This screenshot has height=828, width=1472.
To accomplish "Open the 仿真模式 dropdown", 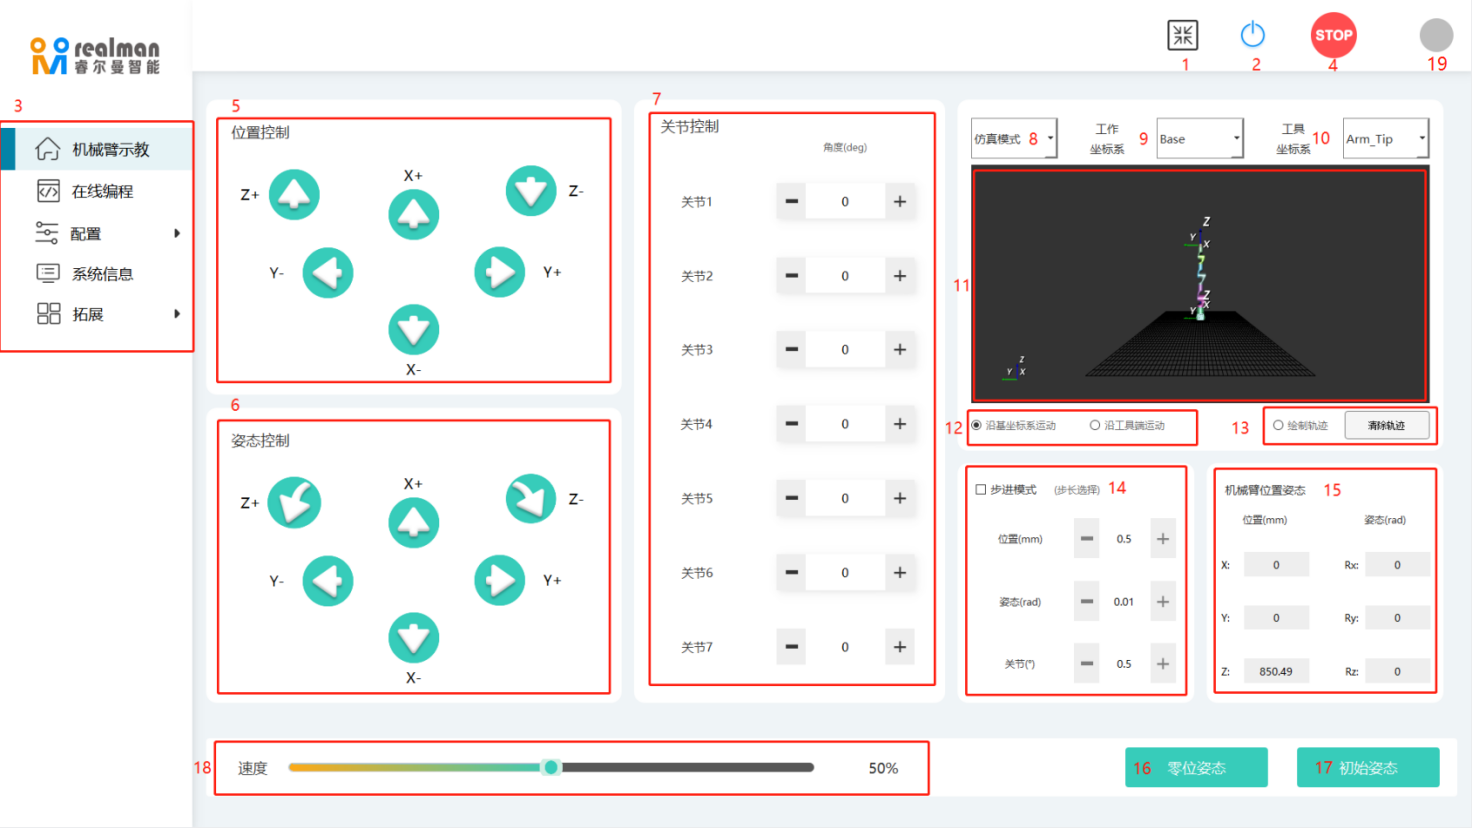I will (1014, 139).
